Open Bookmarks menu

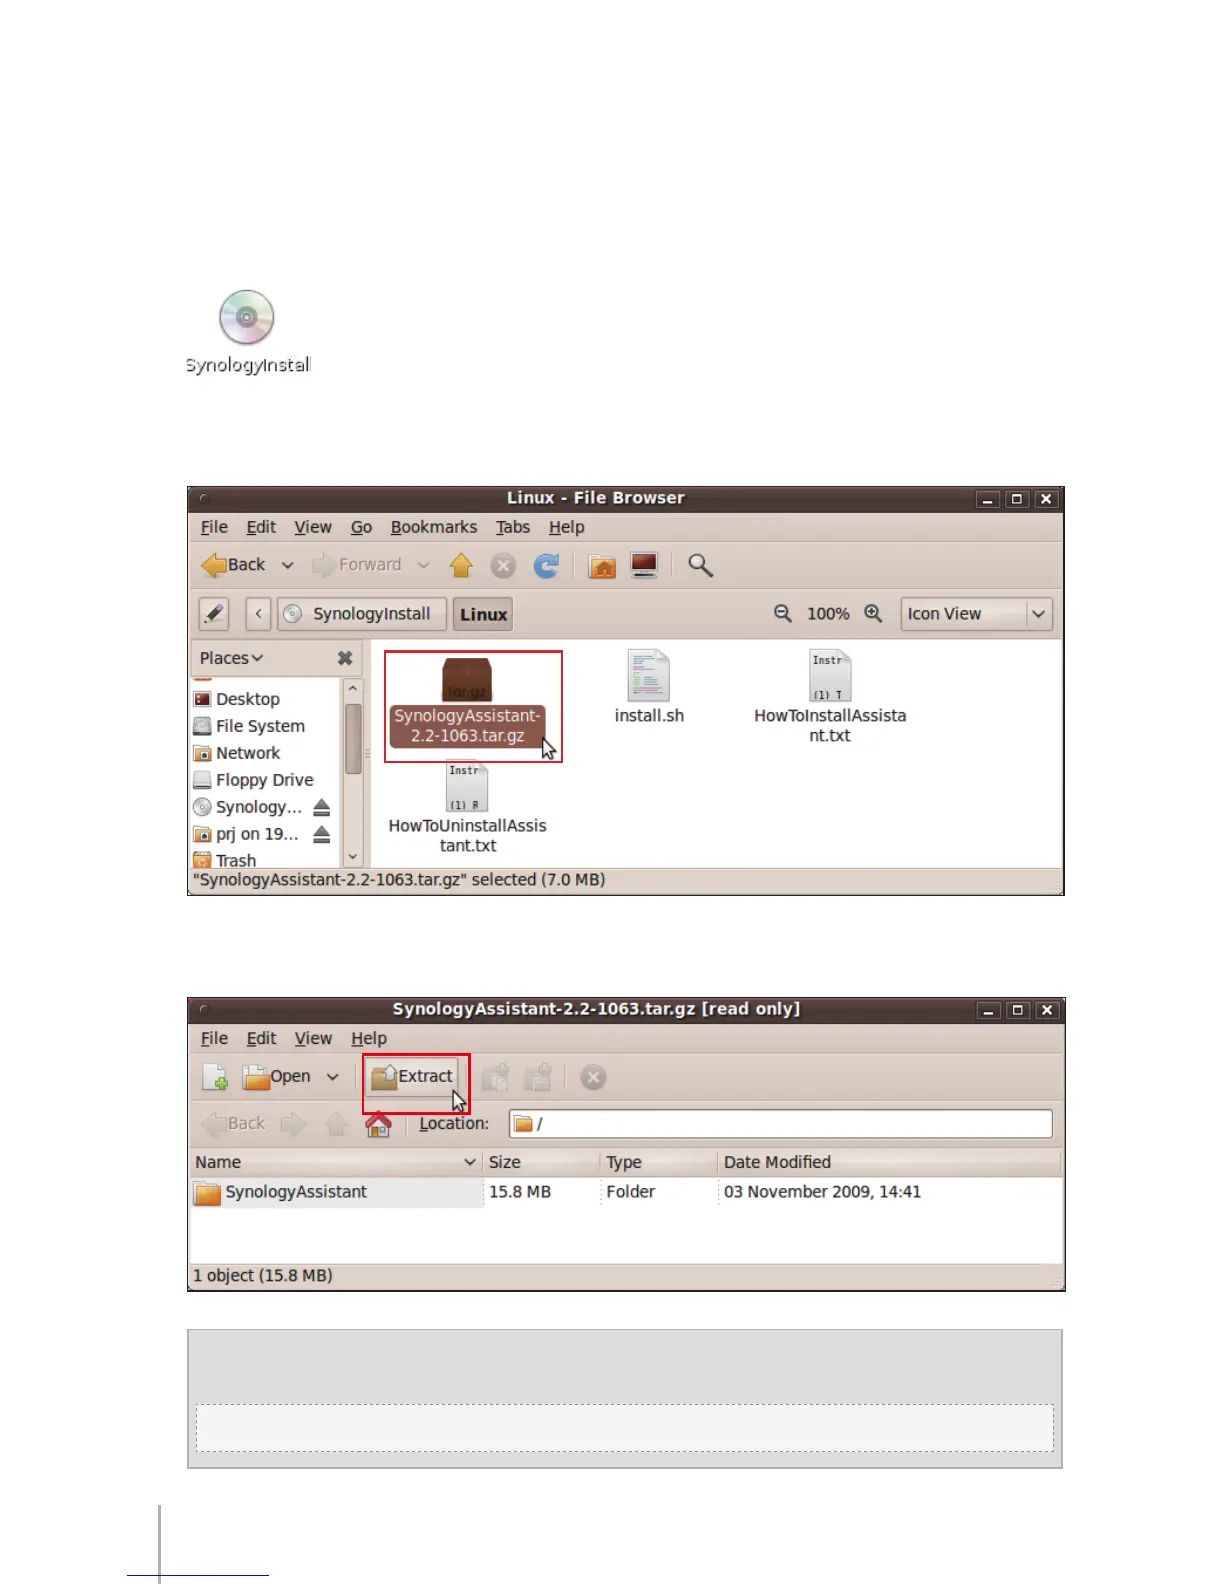pyautogui.click(x=434, y=527)
